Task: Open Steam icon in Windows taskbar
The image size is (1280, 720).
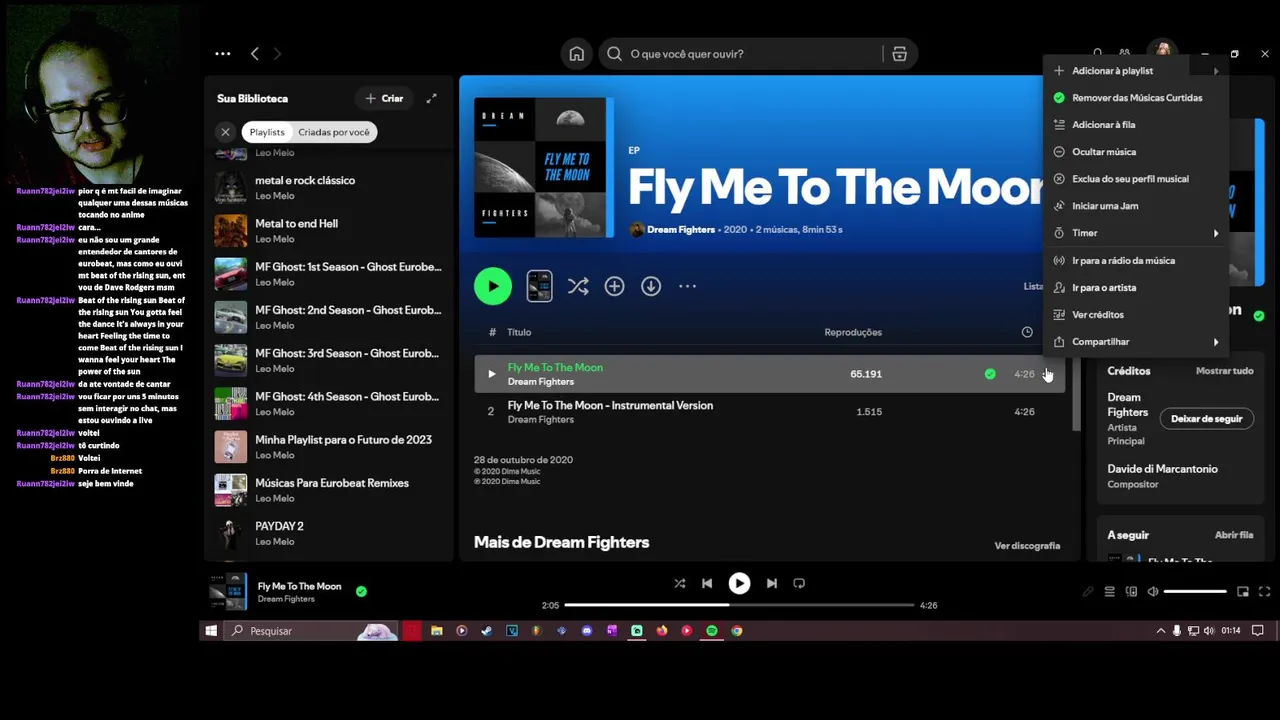Action: pos(486,631)
